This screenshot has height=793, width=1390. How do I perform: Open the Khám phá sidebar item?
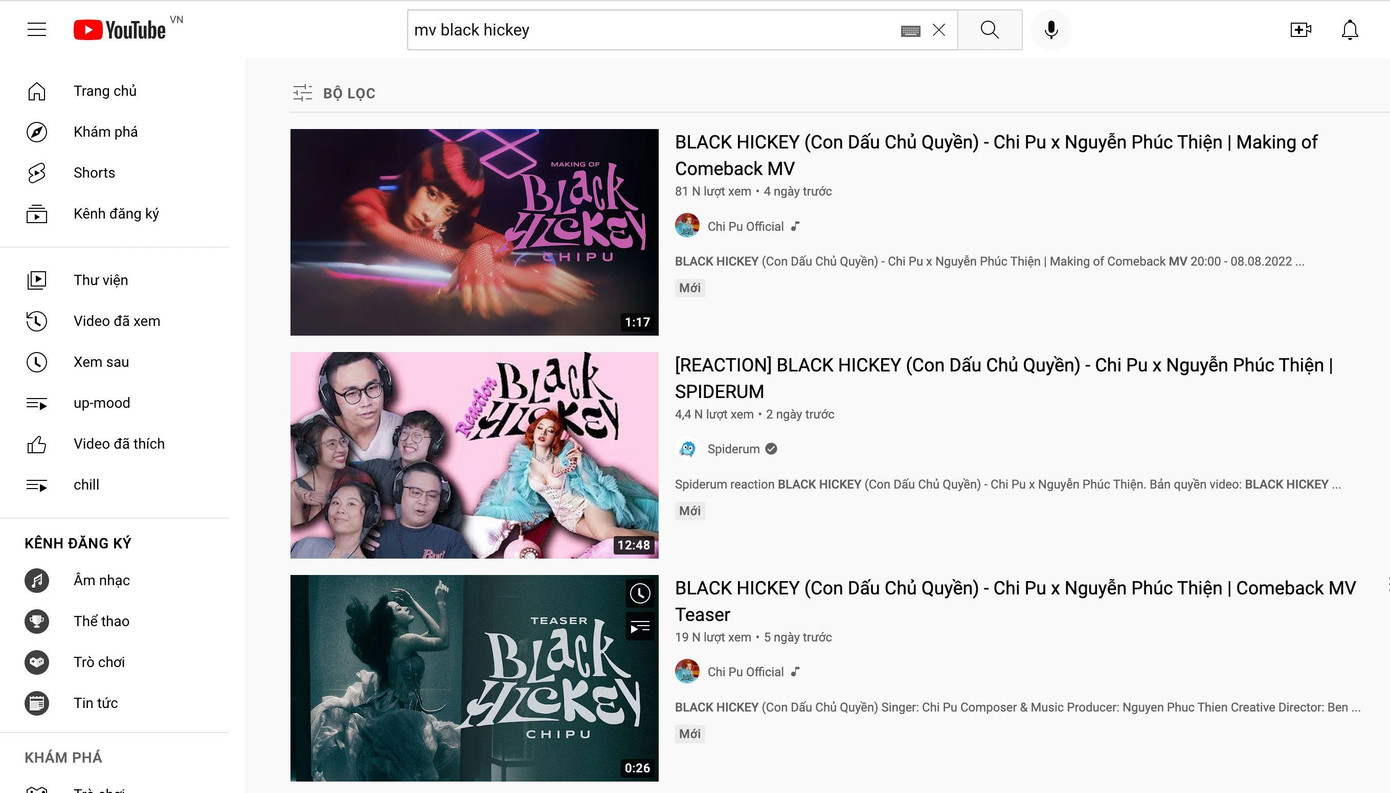(105, 132)
